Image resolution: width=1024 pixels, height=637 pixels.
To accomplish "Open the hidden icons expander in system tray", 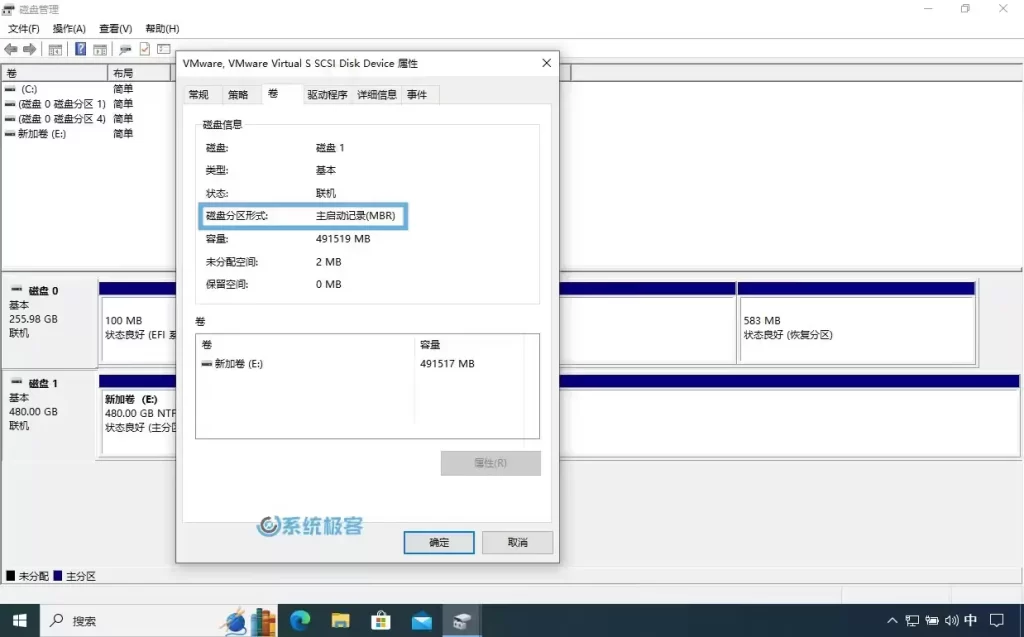I will 892,620.
